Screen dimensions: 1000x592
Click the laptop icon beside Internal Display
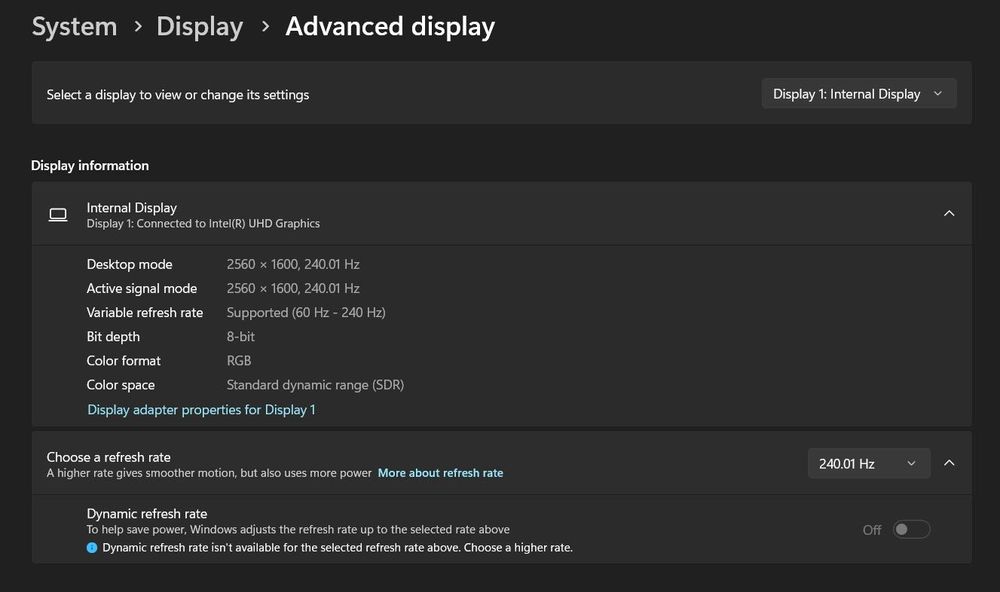tap(58, 214)
